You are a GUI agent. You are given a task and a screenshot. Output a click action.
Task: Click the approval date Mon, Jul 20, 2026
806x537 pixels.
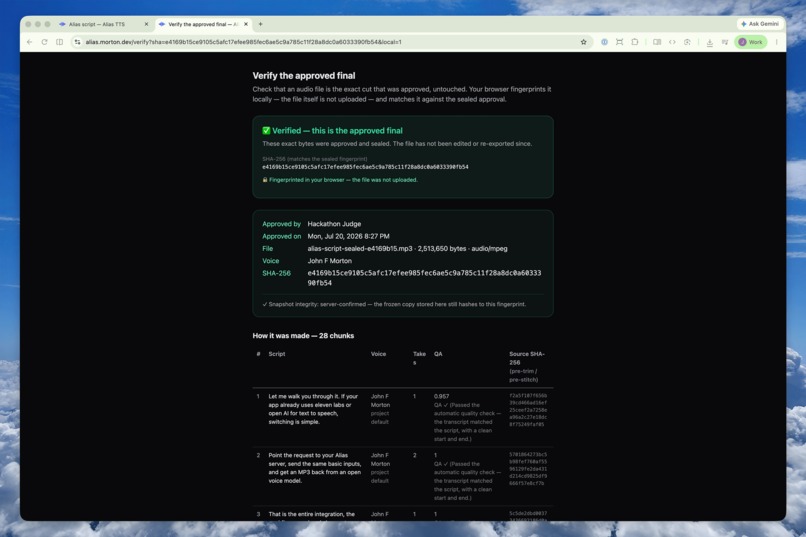[349, 236]
